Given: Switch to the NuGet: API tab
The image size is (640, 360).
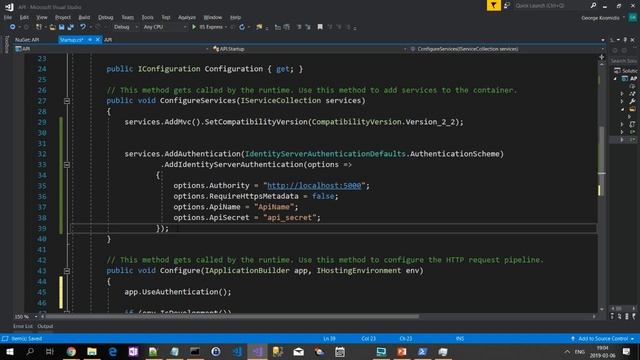Looking at the screenshot, I should [x=27, y=40].
